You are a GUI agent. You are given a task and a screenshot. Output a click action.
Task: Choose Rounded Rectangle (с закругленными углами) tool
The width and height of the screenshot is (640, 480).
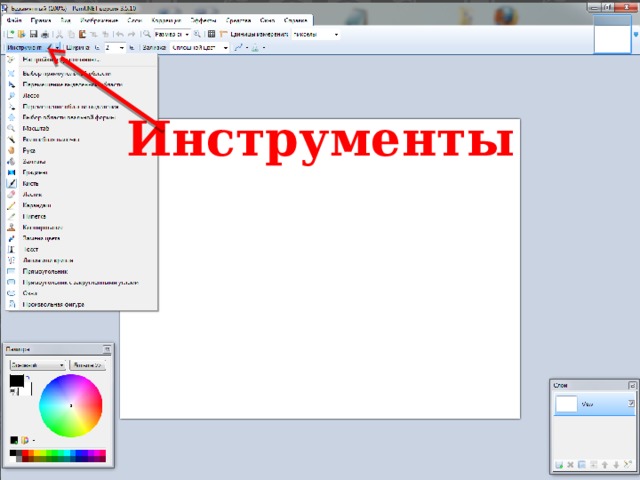(82, 282)
